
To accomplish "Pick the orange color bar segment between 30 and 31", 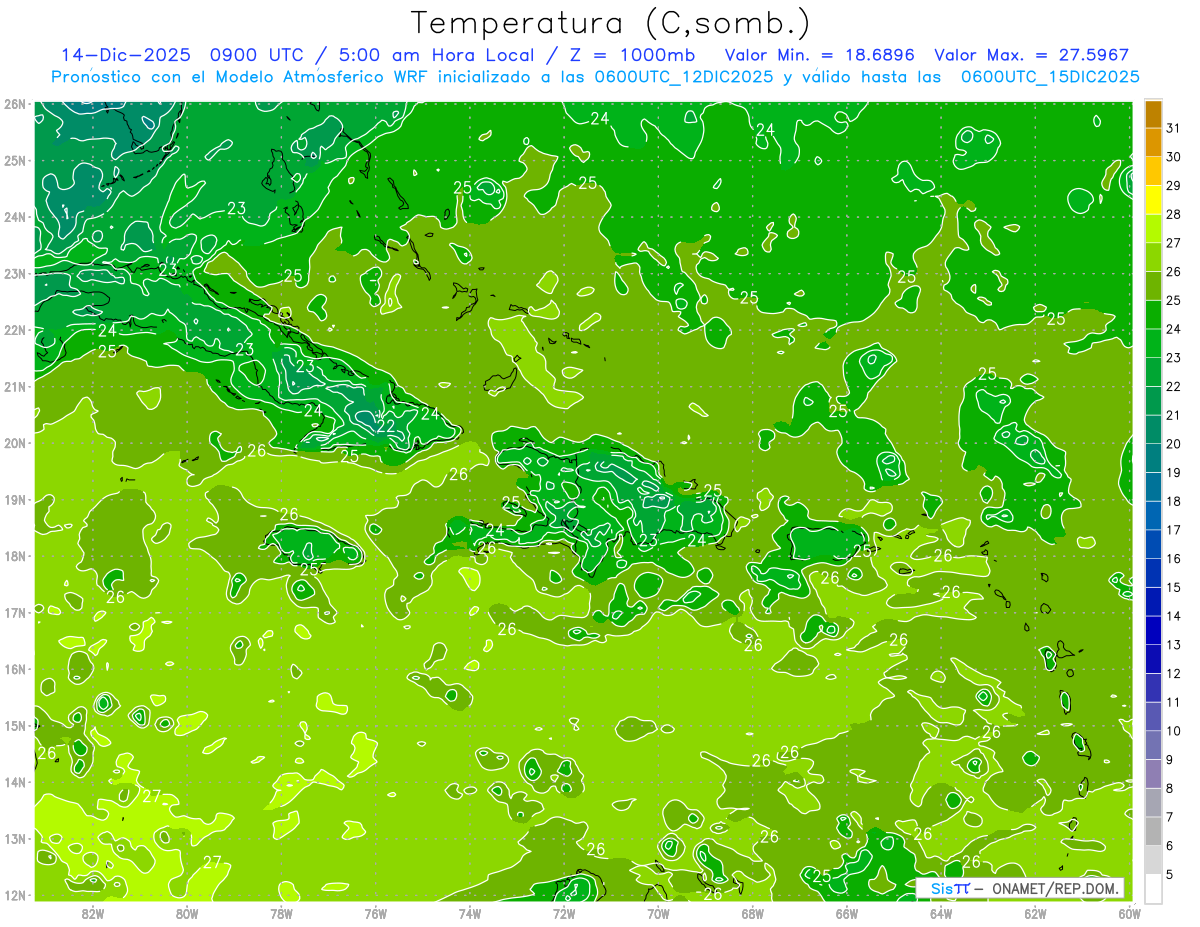I will pyautogui.click(x=1153, y=143).
